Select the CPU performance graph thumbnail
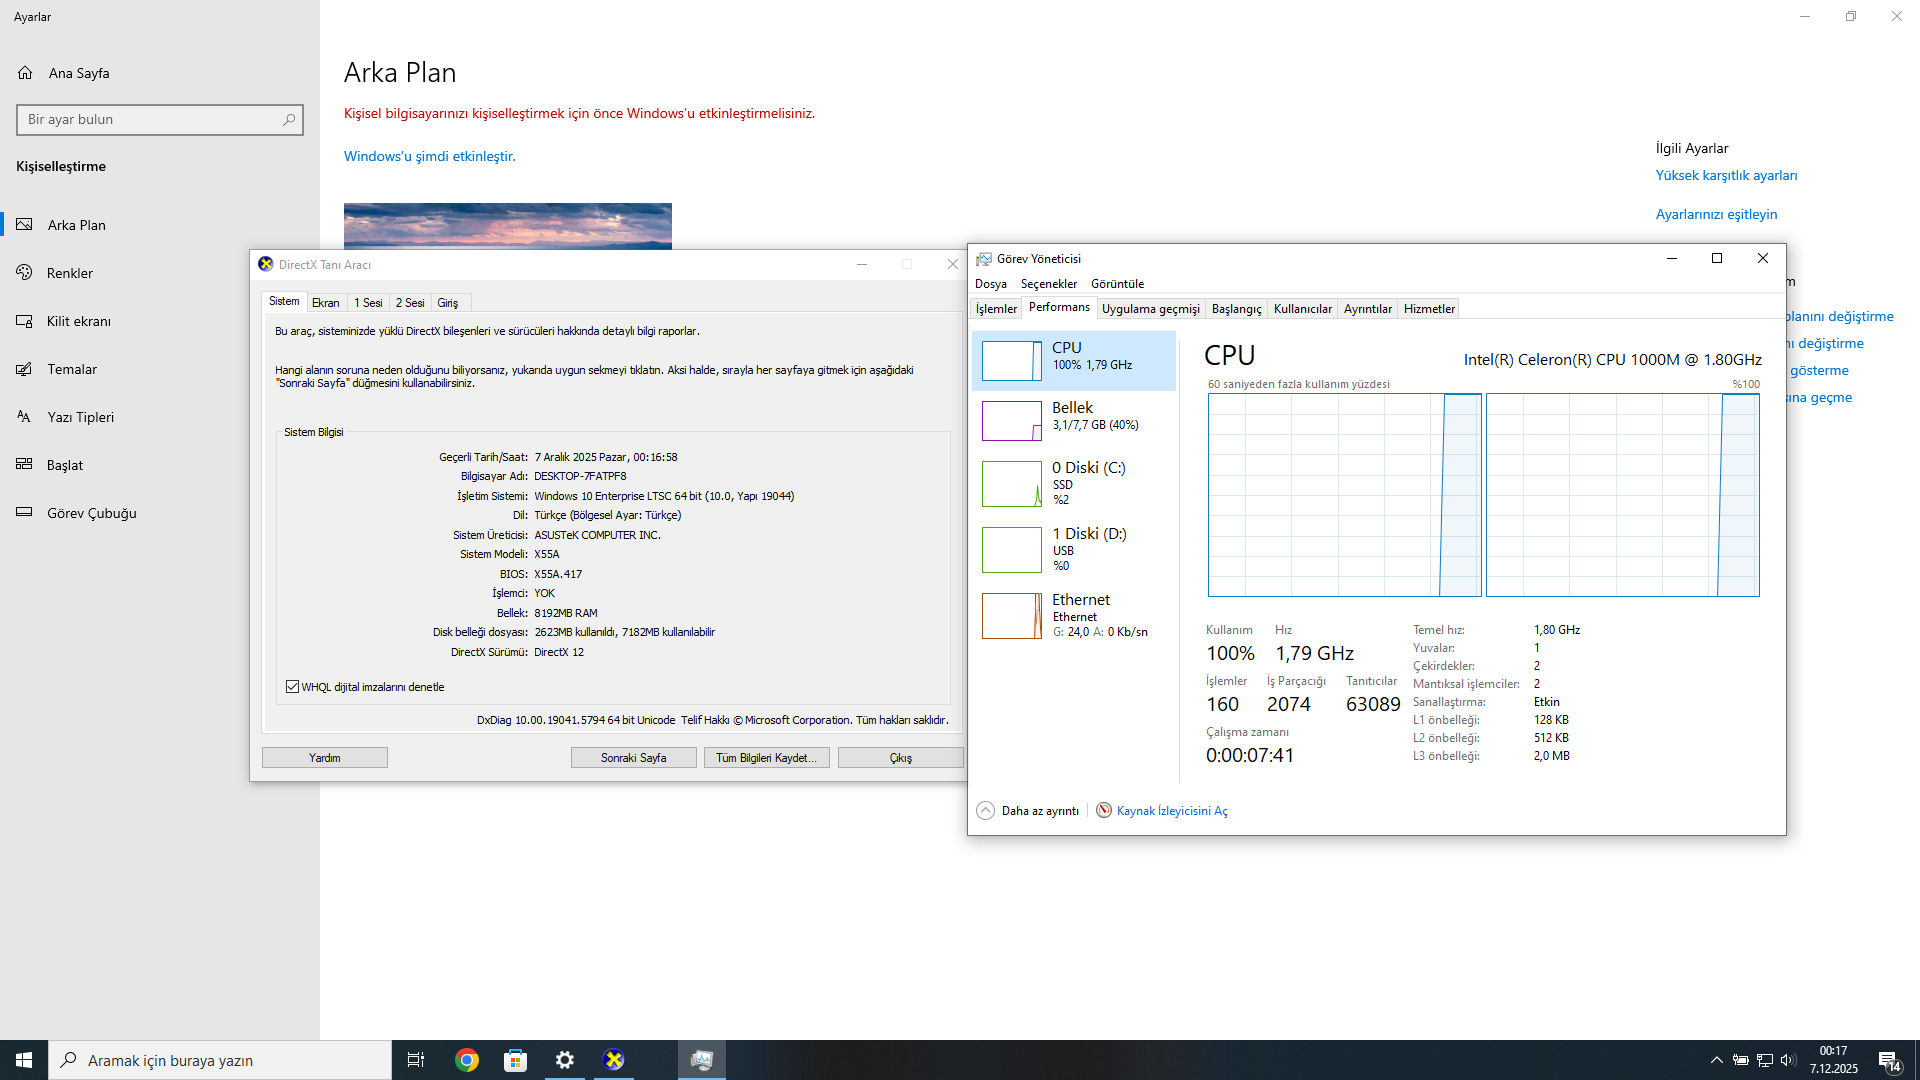The width and height of the screenshot is (1920, 1080). point(1012,361)
